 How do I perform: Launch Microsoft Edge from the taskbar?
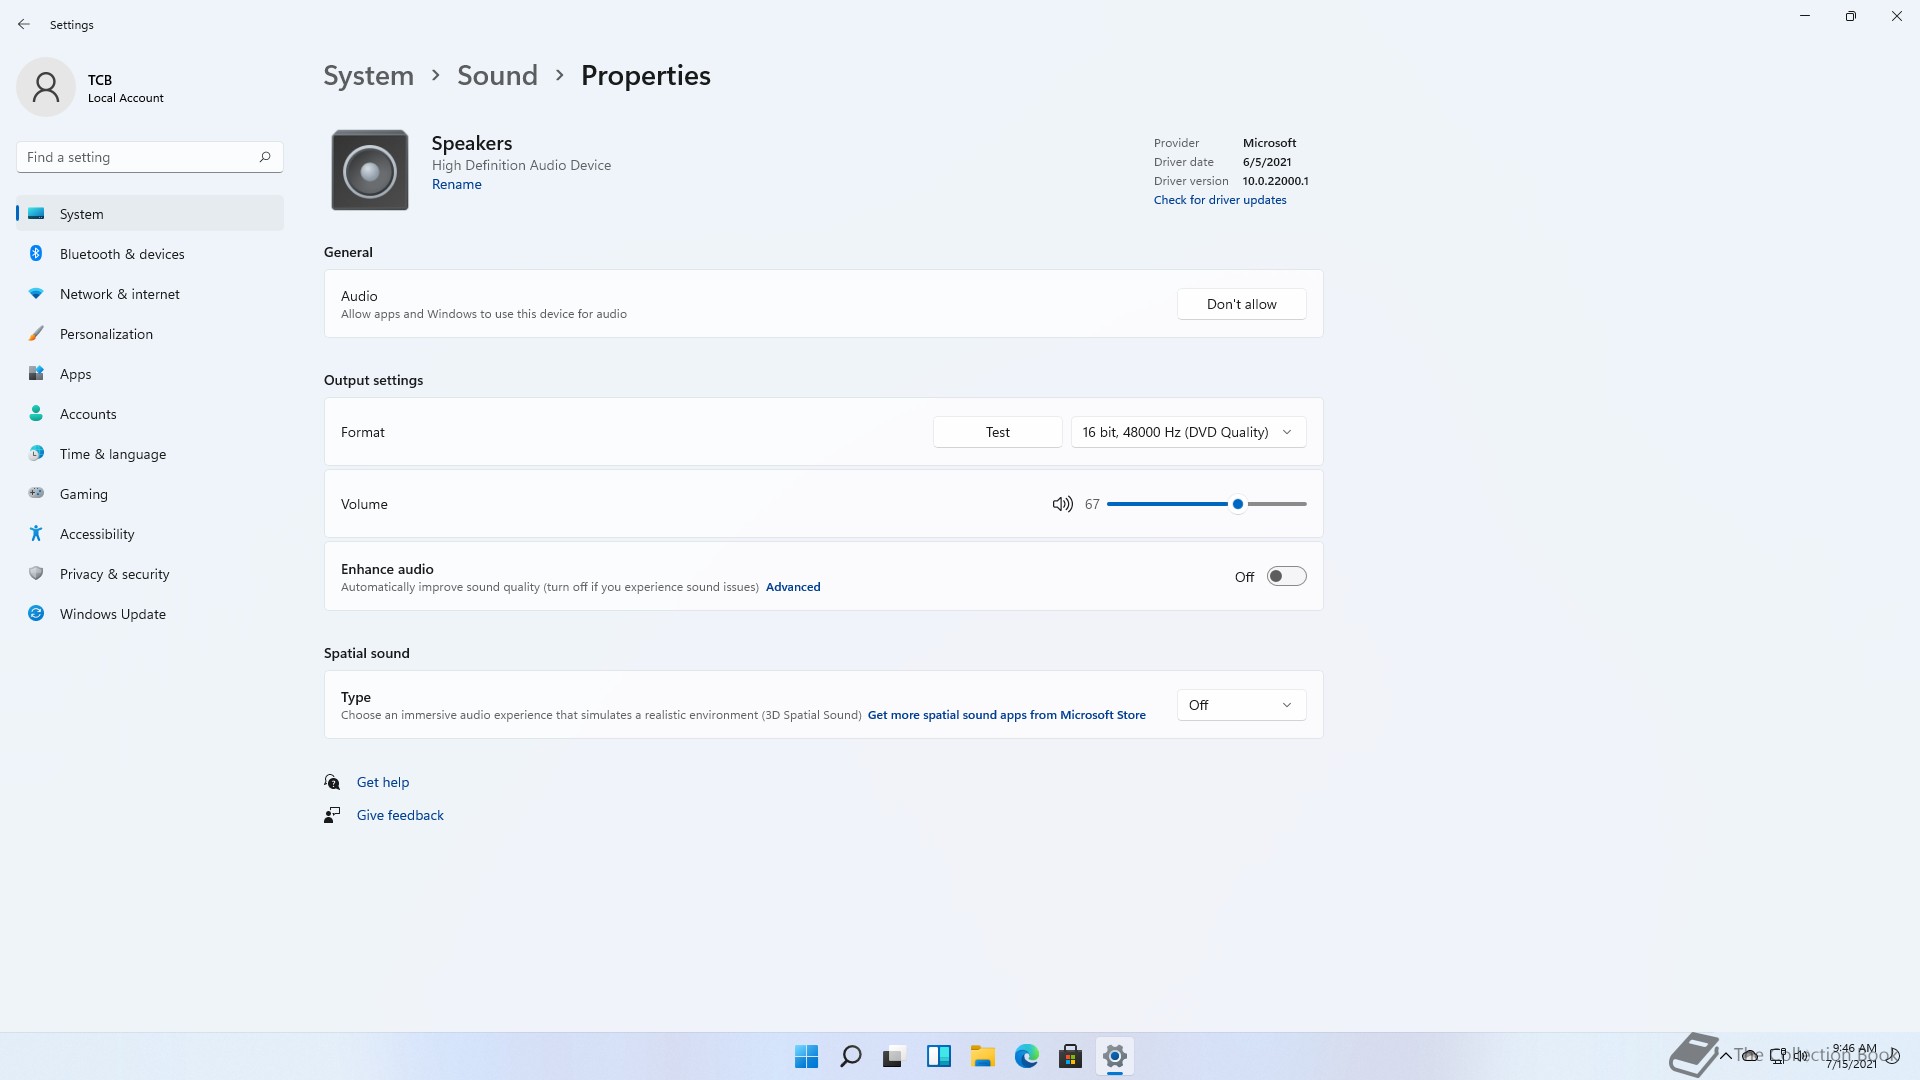(x=1026, y=1056)
